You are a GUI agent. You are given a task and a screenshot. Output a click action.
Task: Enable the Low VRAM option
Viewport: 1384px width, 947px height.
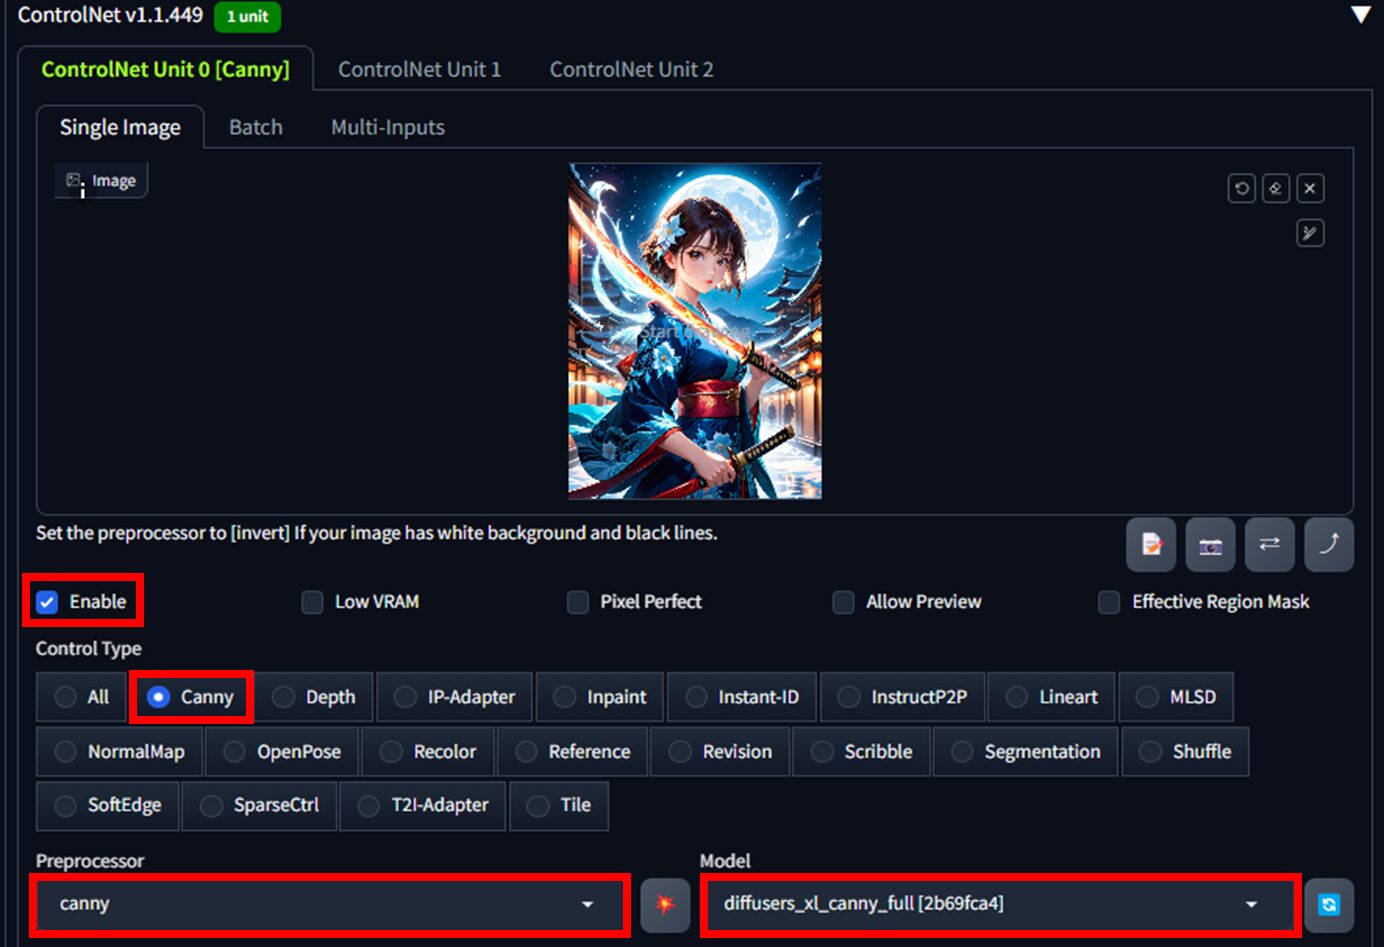[x=312, y=601]
